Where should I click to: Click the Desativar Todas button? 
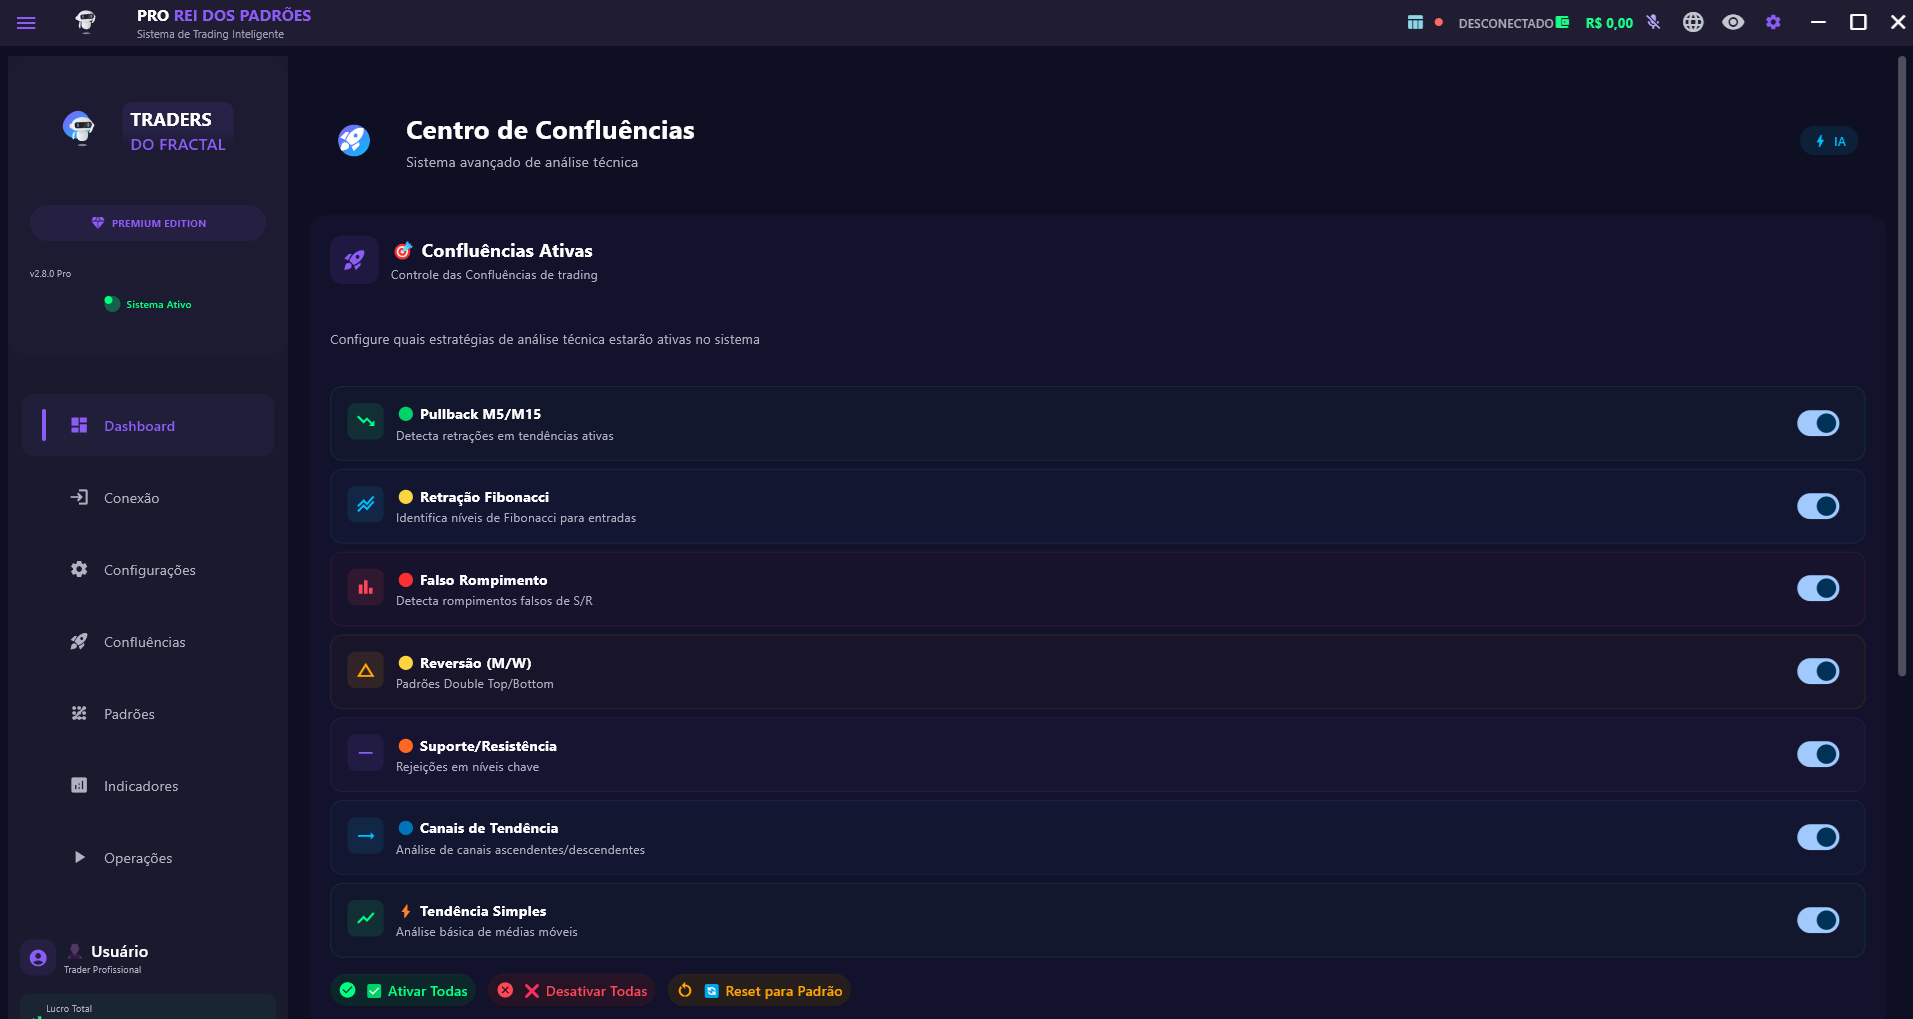point(572,991)
